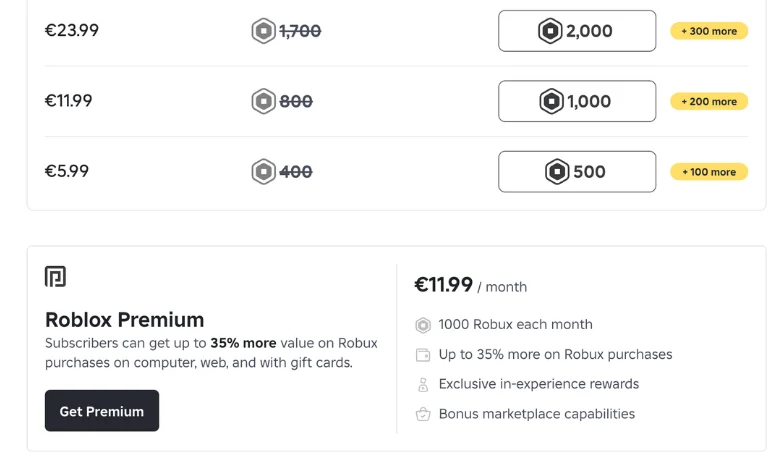Click the '+ 100 more' yellow badge
780x460 pixels.
pyautogui.click(x=709, y=172)
